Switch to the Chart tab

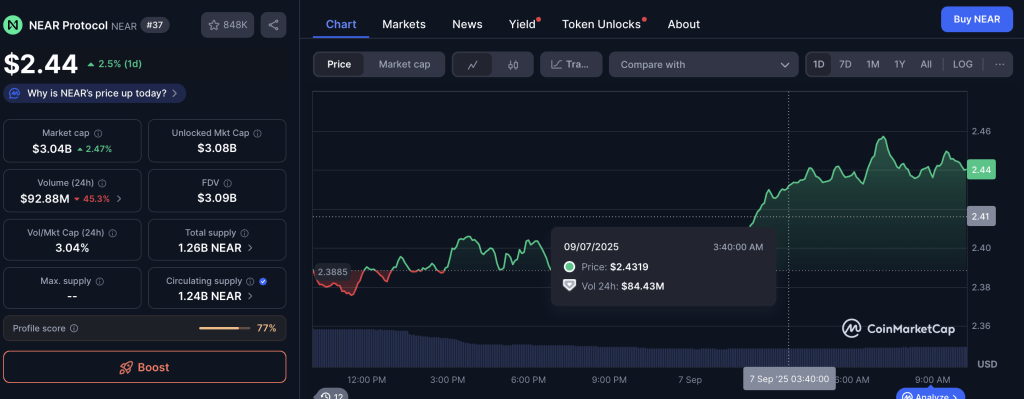pos(341,24)
